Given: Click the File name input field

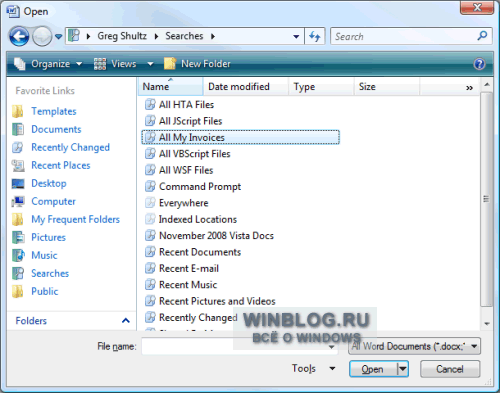Looking at the screenshot, I should tap(240, 347).
